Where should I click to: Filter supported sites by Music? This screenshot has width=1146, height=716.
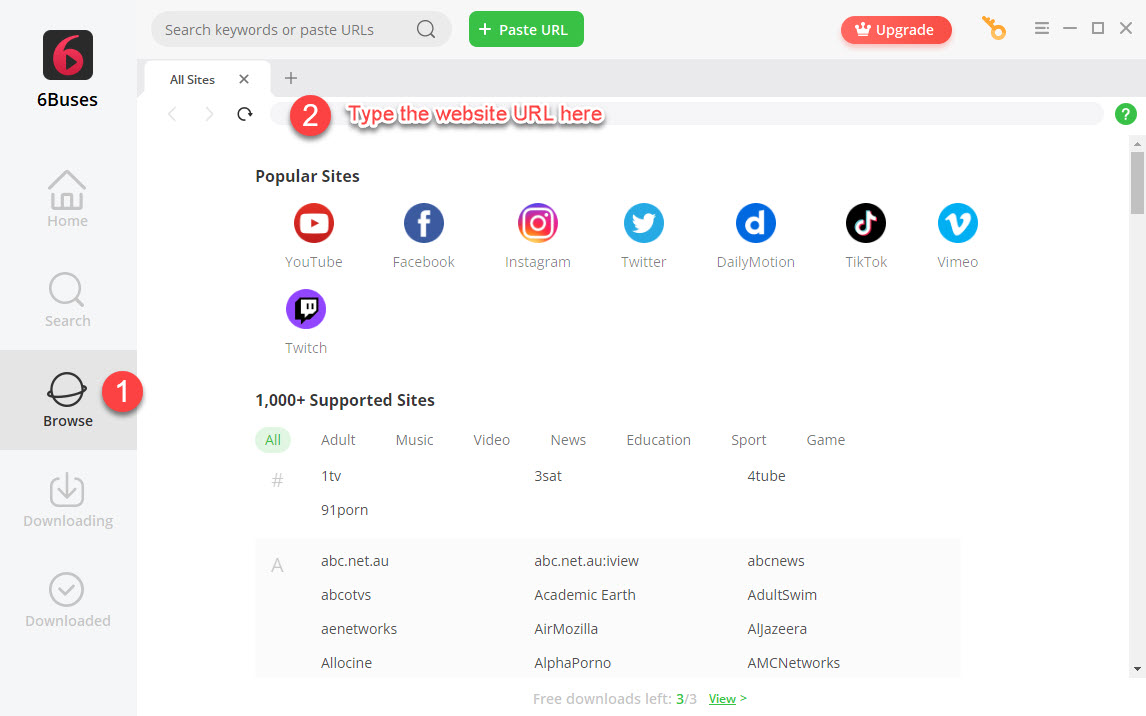coord(414,440)
